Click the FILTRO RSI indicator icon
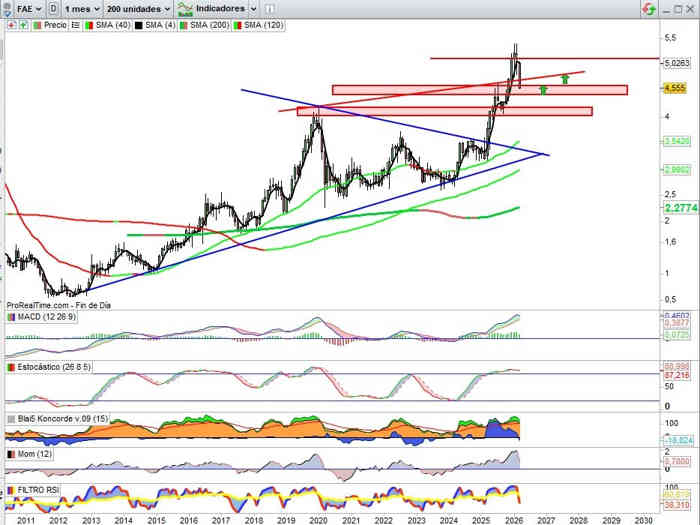Viewport: 700px width, 525px height. click(10, 490)
